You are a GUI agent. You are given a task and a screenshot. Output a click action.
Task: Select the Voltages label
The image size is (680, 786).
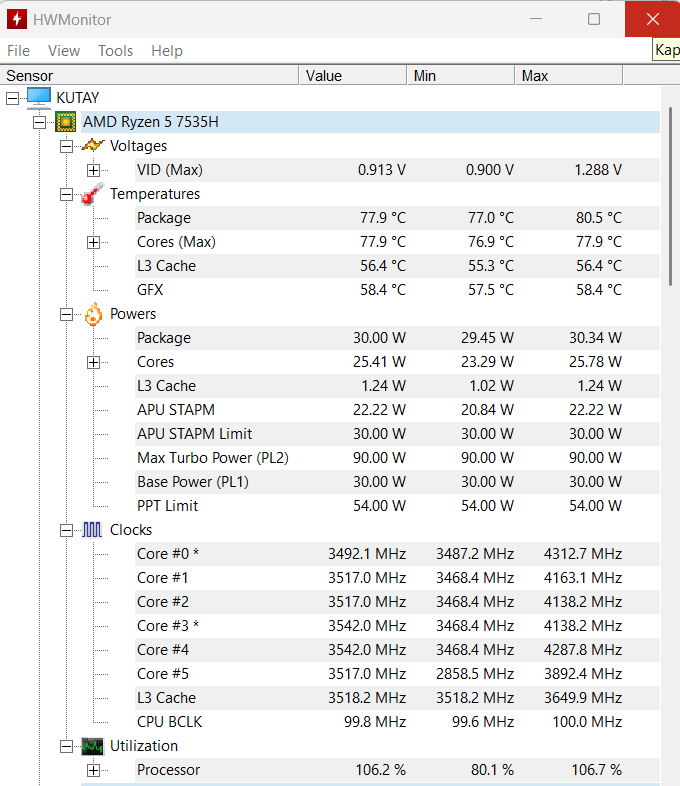(138, 146)
